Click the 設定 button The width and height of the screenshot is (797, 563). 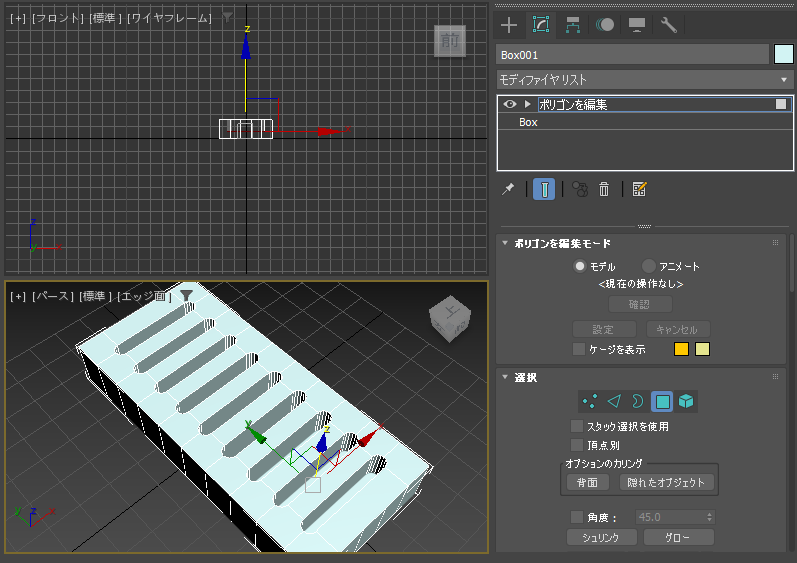(x=604, y=329)
